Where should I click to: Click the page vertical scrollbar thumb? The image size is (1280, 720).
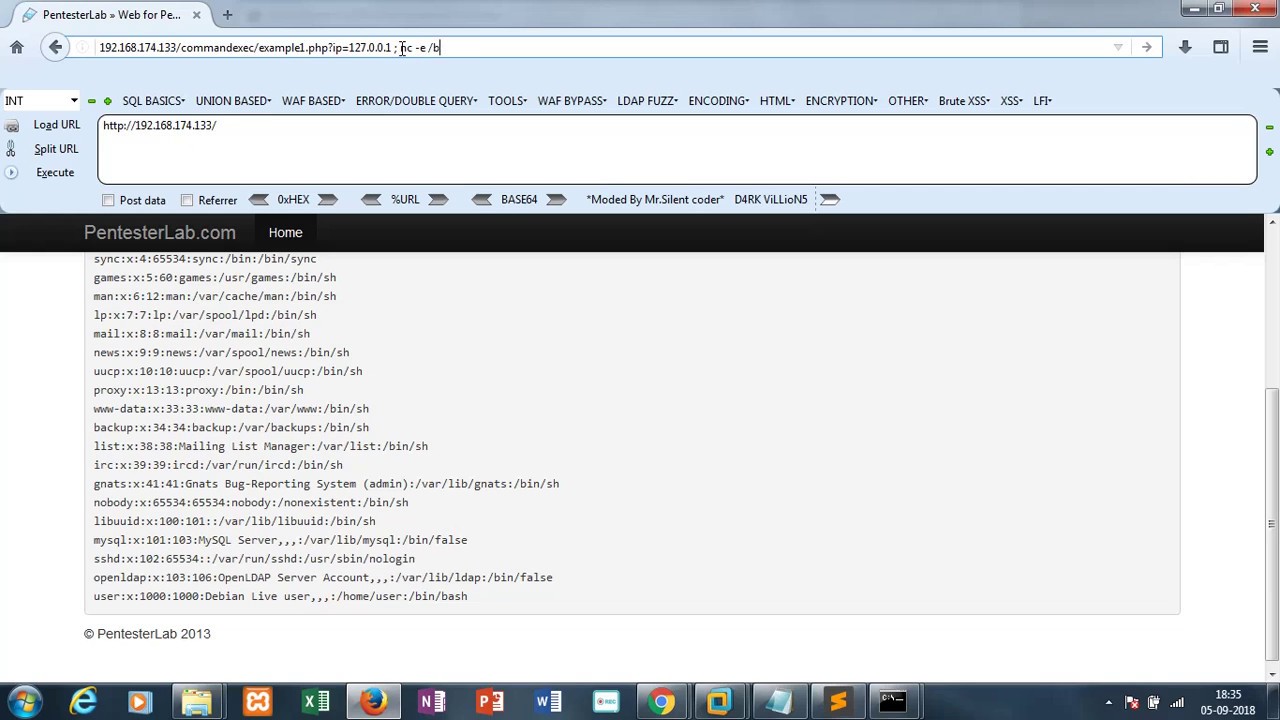(1272, 525)
